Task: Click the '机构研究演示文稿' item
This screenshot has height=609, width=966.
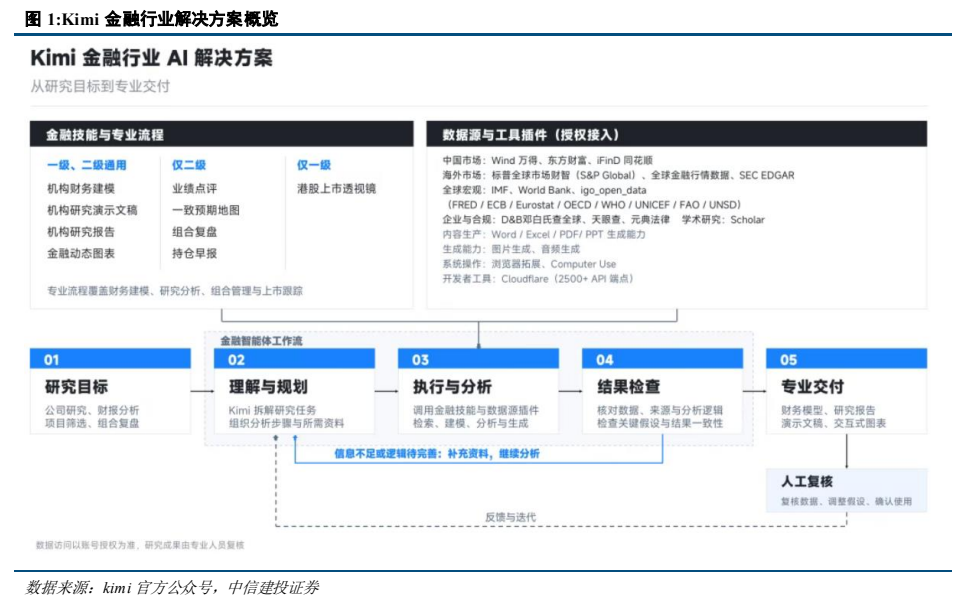Action: tap(92, 210)
